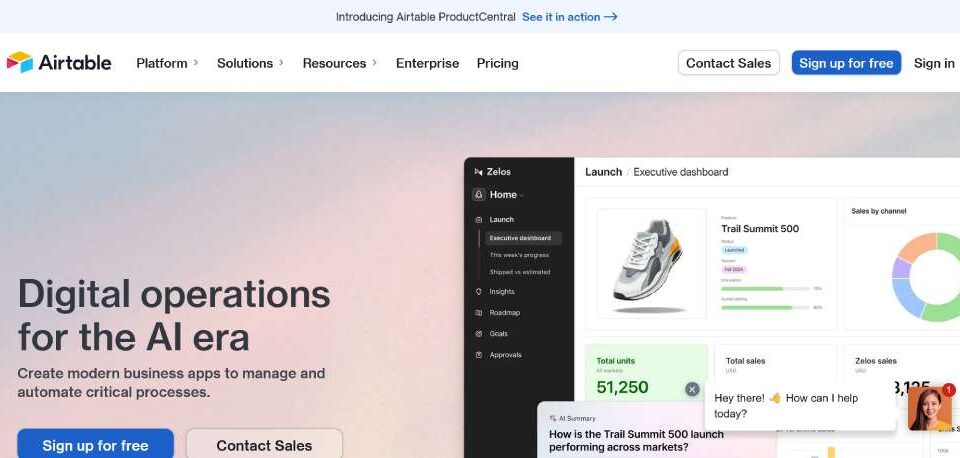Screen dimensions: 960x458
Task: Go to Pricing in the navigation
Action: tap(497, 63)
